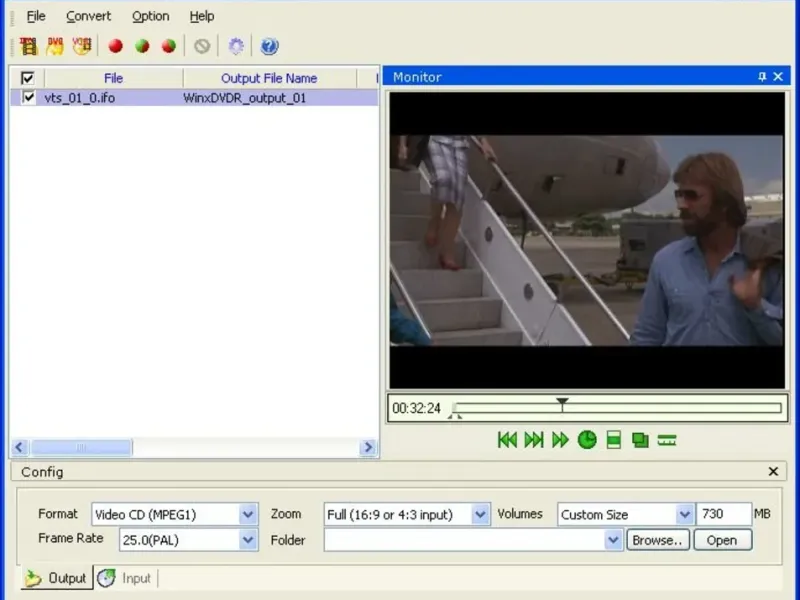
Task: Click the Output File Name column header
Action: click(269, 78)
